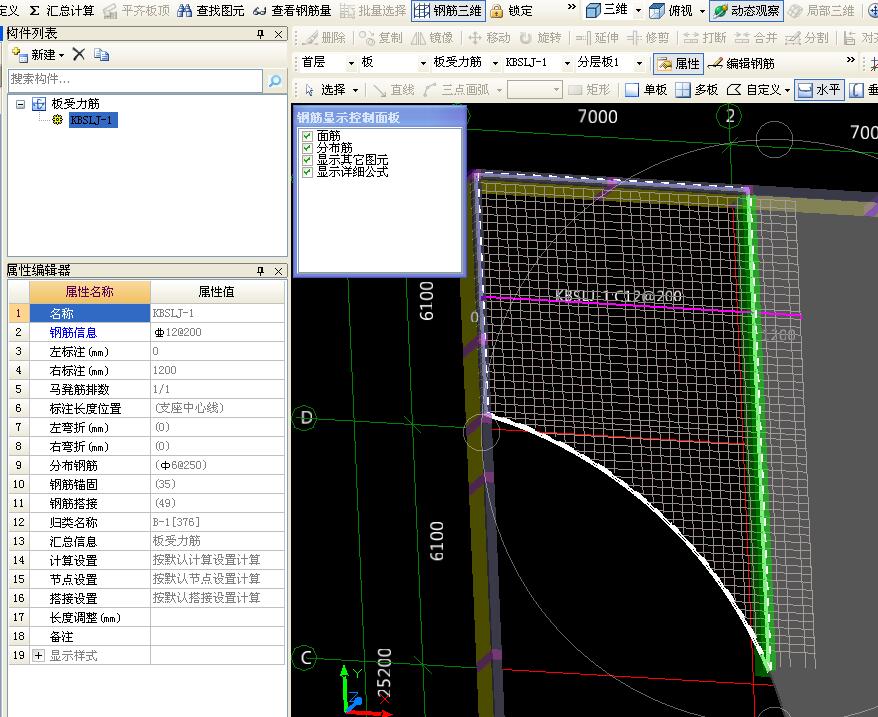Uncheck the 面筋 checkbox
The width and height of the screenshot is (878, 717).
[x=307, y=136]
